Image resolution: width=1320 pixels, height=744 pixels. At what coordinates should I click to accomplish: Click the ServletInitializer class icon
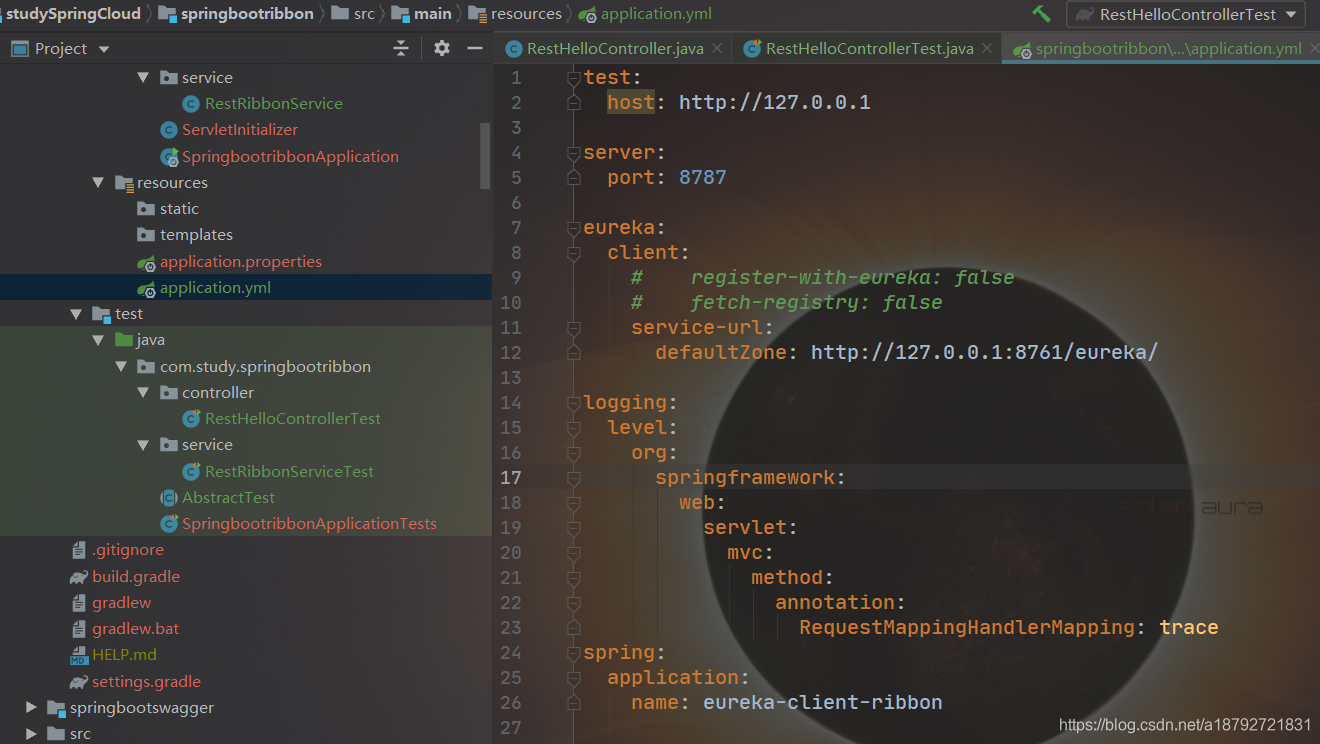169,130
